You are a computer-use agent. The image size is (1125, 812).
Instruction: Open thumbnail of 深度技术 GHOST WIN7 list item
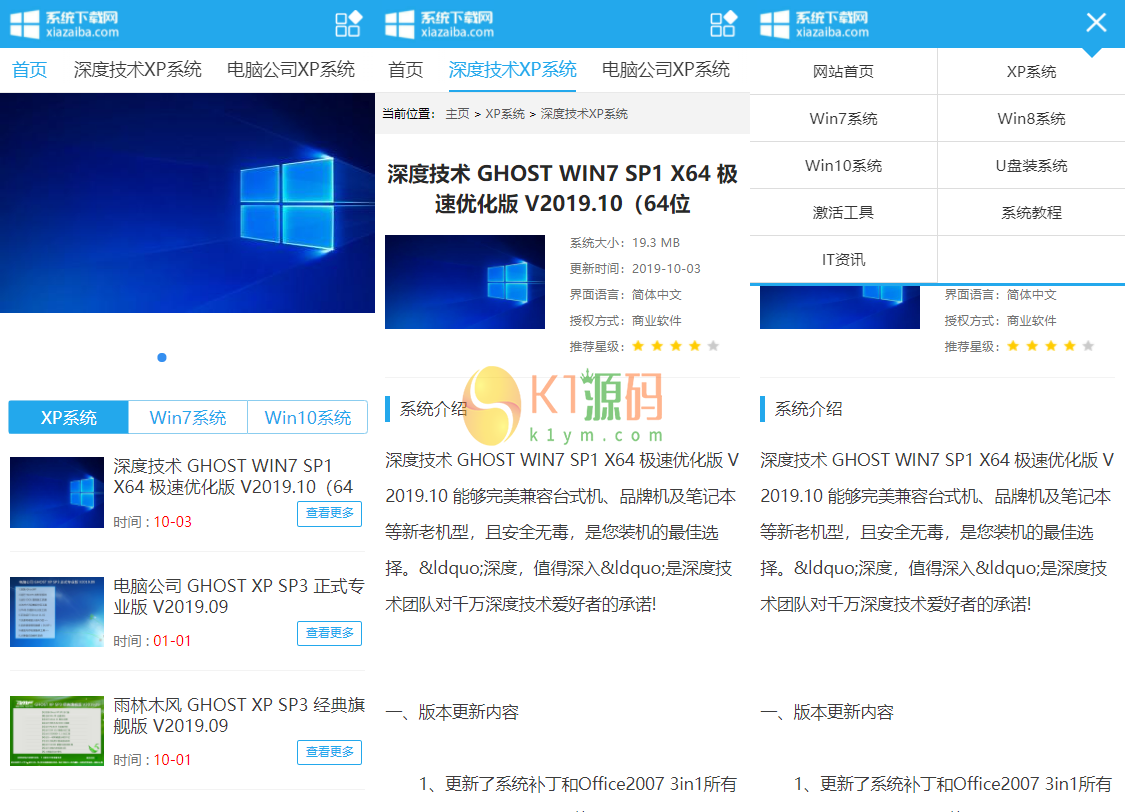pos(57,492)
